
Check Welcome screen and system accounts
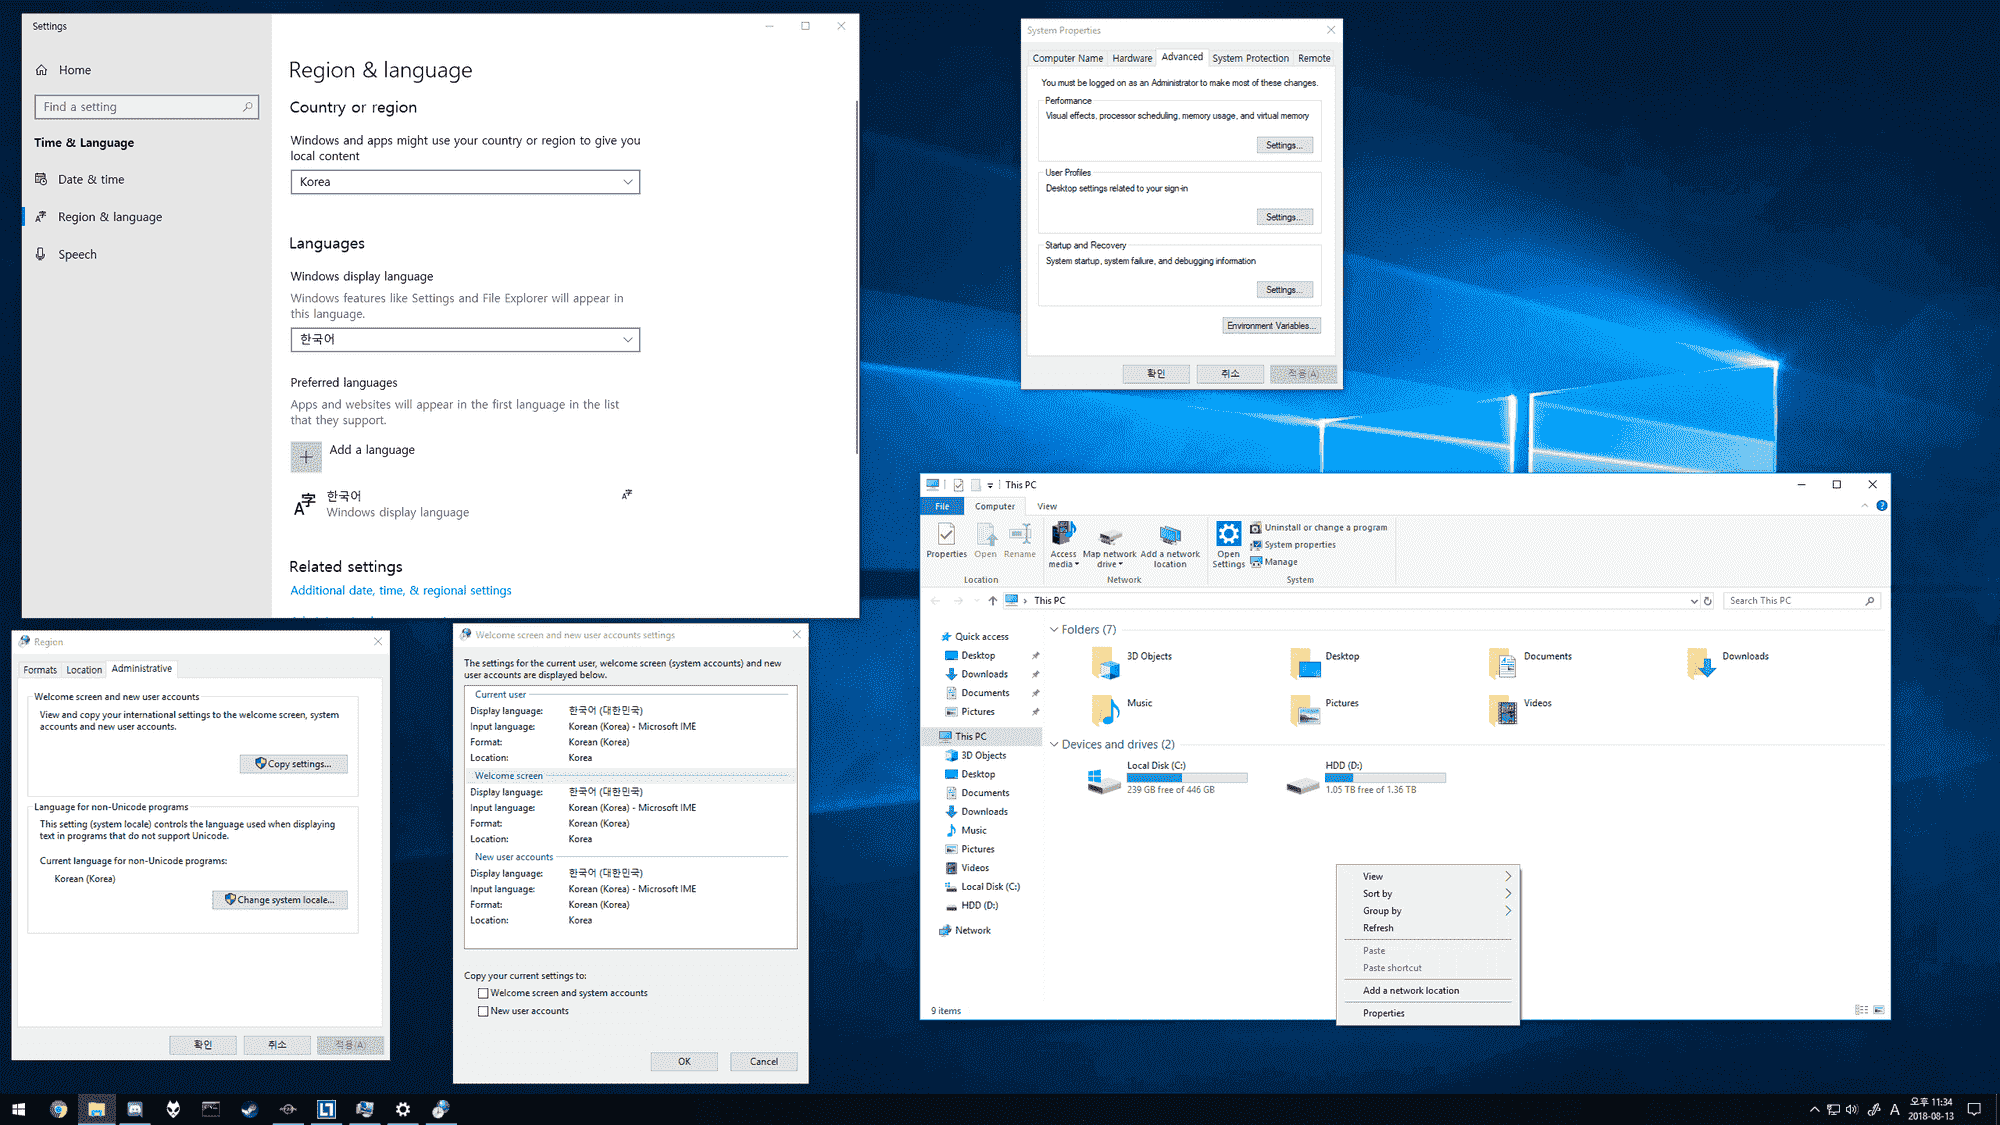pyautogui.click(x=483, y=993)
